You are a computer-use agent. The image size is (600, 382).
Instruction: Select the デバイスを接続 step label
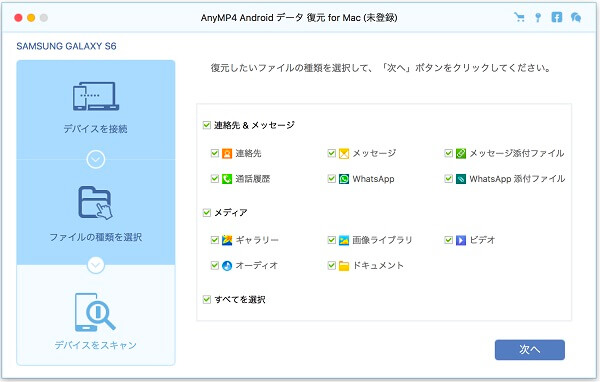95,129
